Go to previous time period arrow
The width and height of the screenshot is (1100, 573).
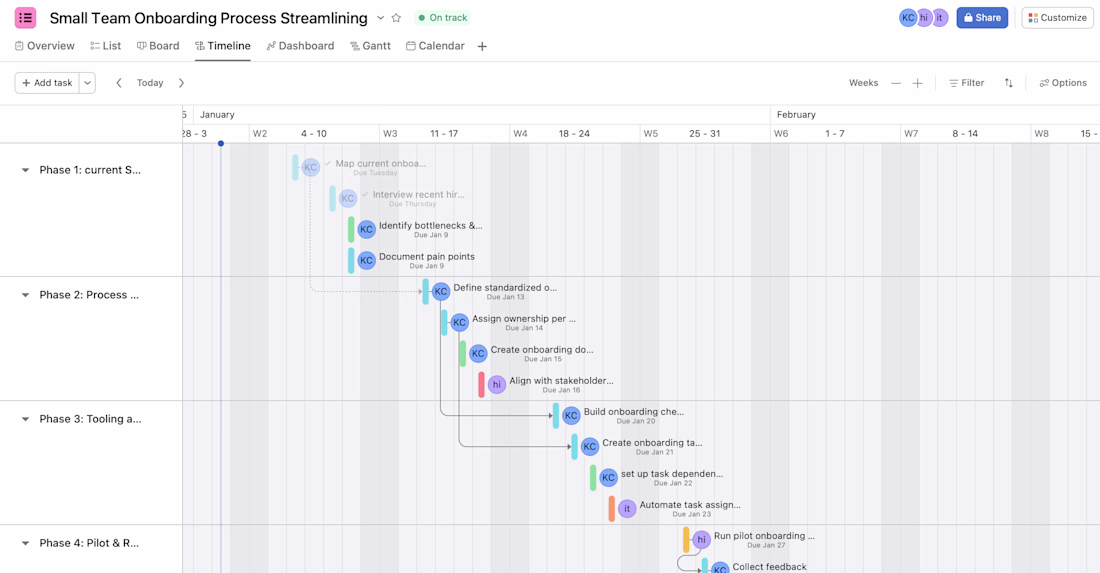(x=119, y=83)
